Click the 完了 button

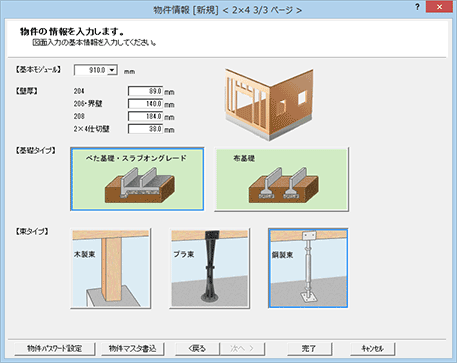click(309, 349)
